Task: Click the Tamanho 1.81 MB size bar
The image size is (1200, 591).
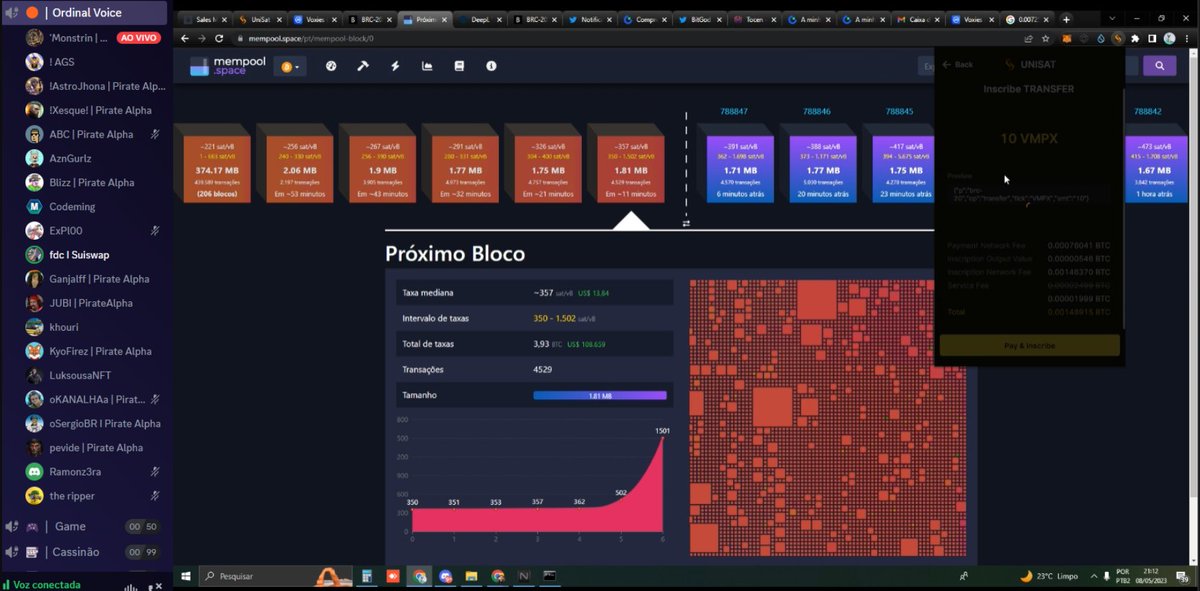Action: (x=599, y=395)
